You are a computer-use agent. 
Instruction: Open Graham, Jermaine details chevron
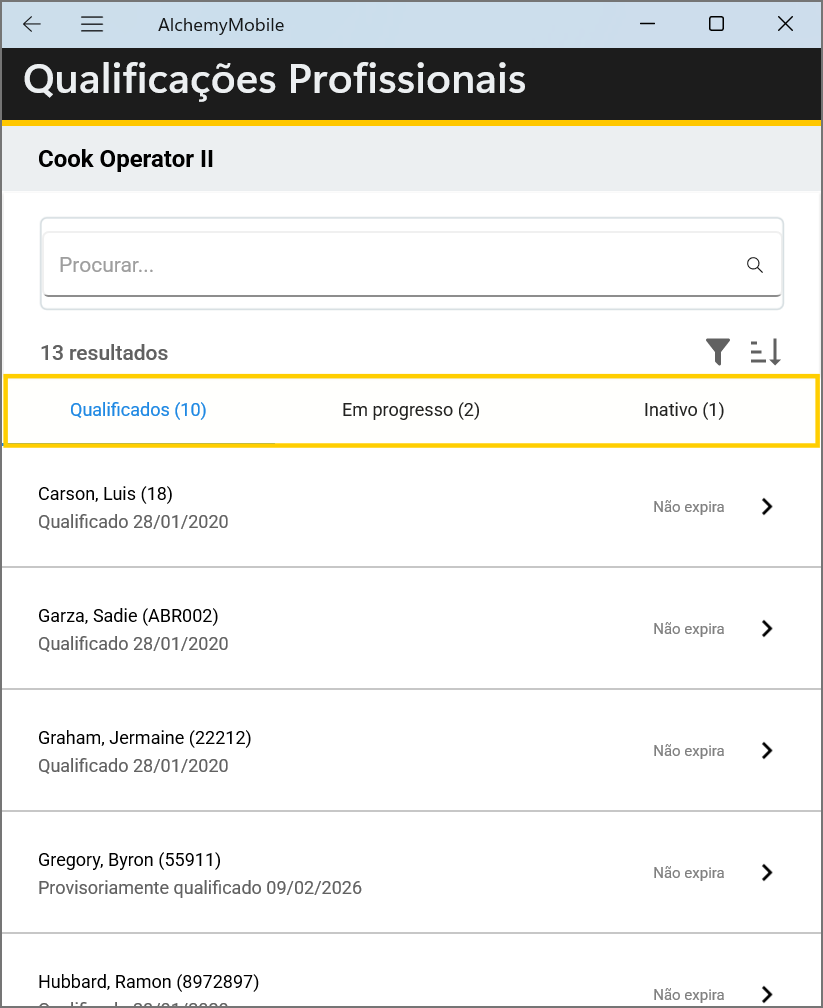(x=767, y=751)
